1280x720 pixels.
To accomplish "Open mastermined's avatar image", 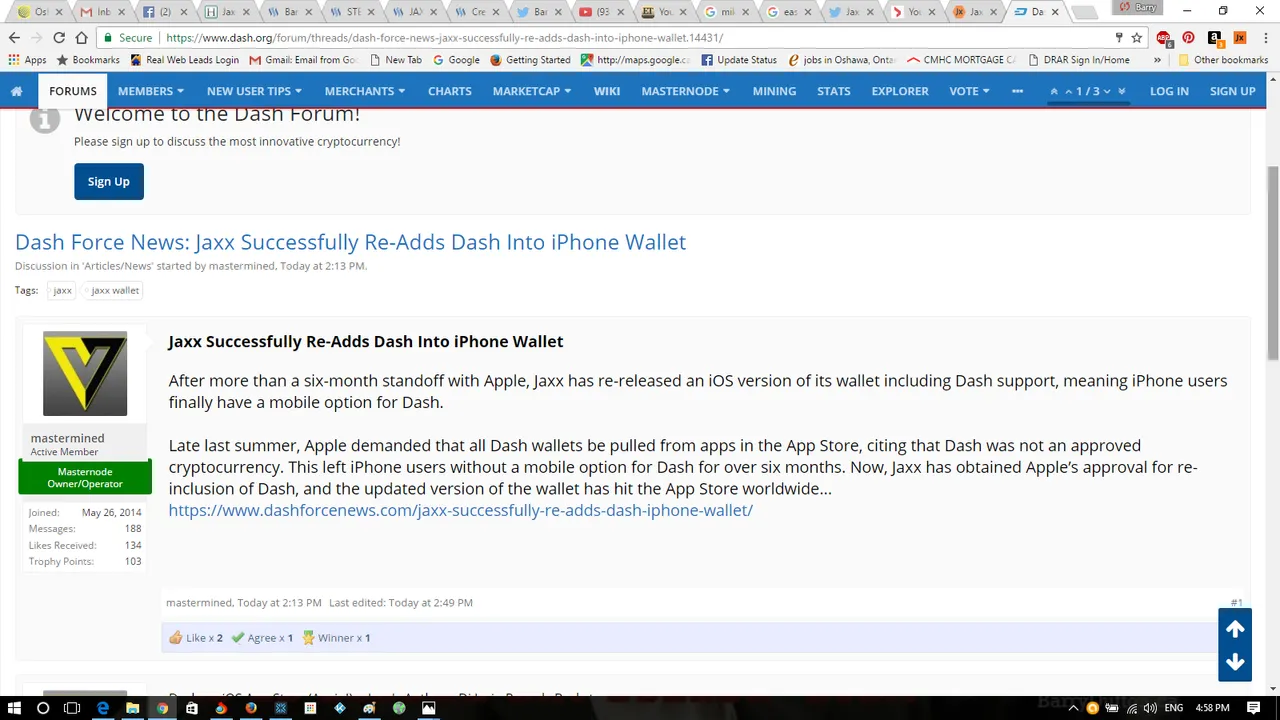I will tap(85, 373).
